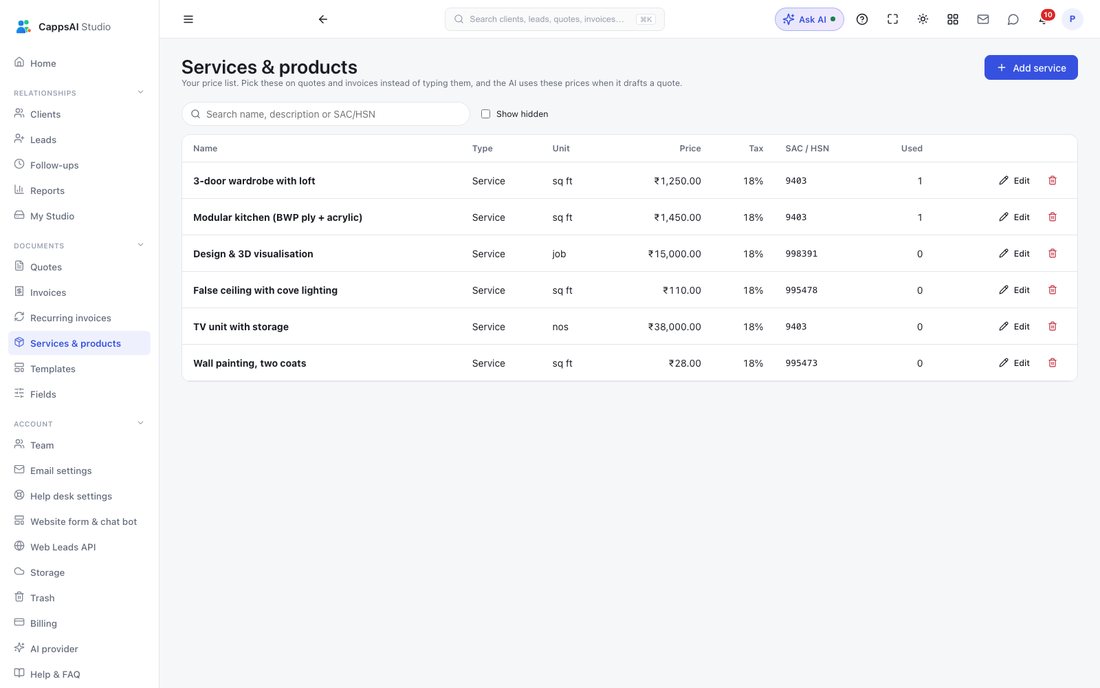The image size is (1100, 688).
Task: Open Quotes in the sidebar
Action: point(79,267)
